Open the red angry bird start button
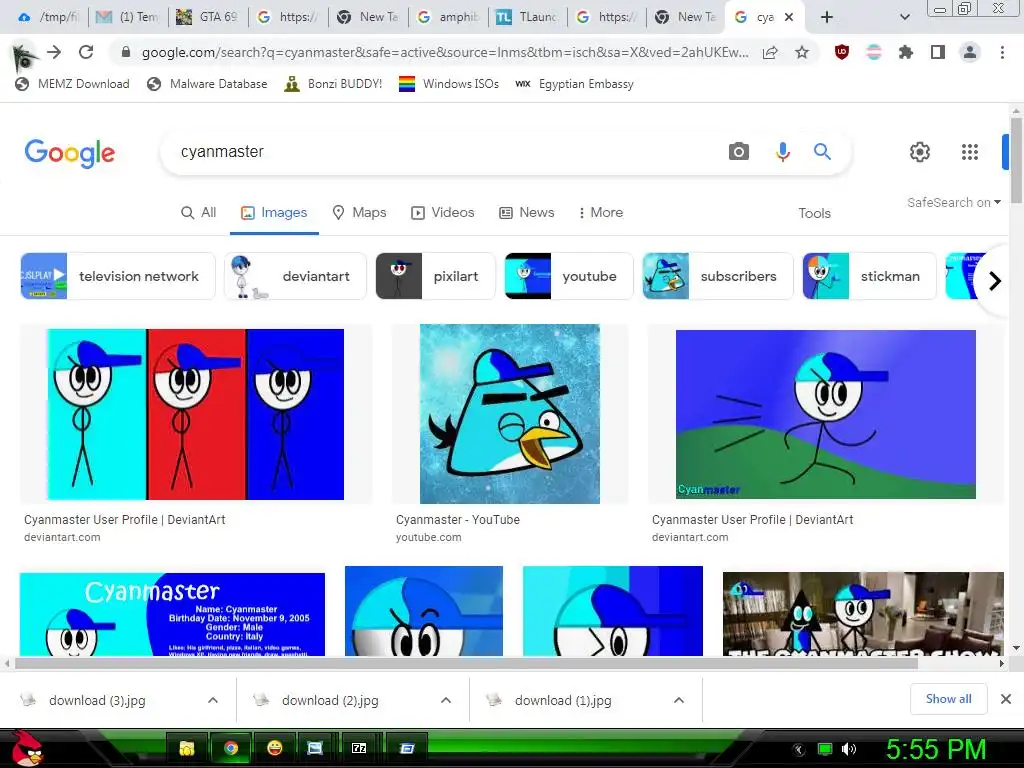The height and width of the screenshot is (768, 1024). 26,748
